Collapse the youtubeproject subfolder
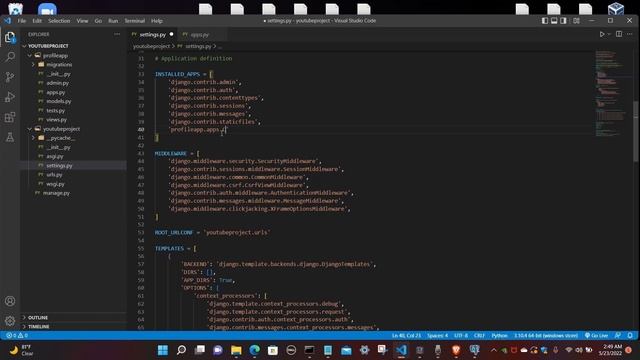 click(x=30, y=129)
